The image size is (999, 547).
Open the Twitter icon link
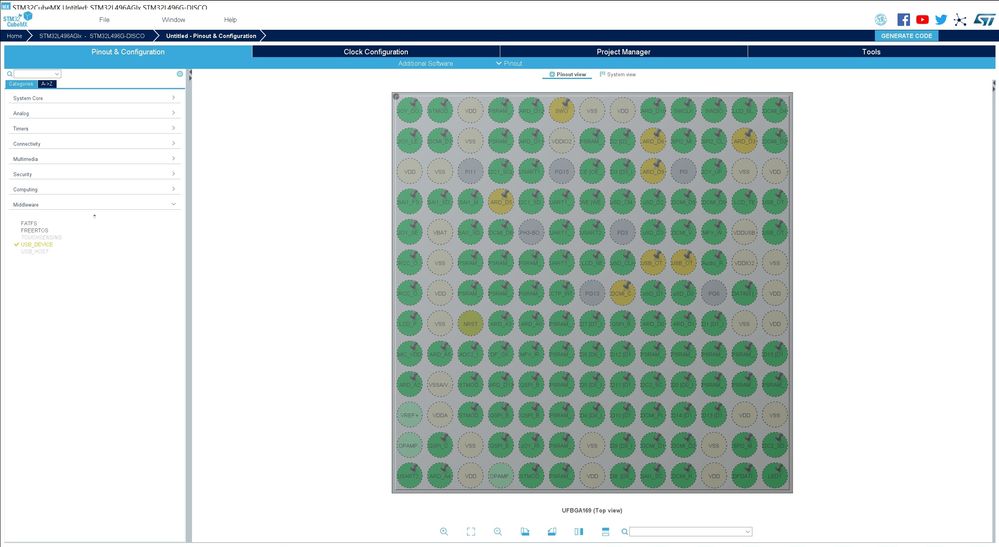click(940, 20)
